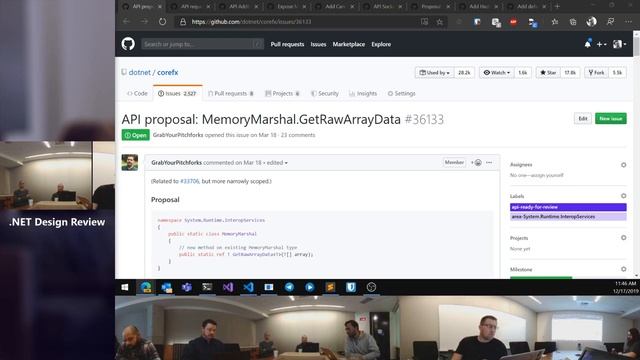Screen dimensions: 640x360
Task: Open the terminal icon in the taskbar
Action: tap(207, 287)
